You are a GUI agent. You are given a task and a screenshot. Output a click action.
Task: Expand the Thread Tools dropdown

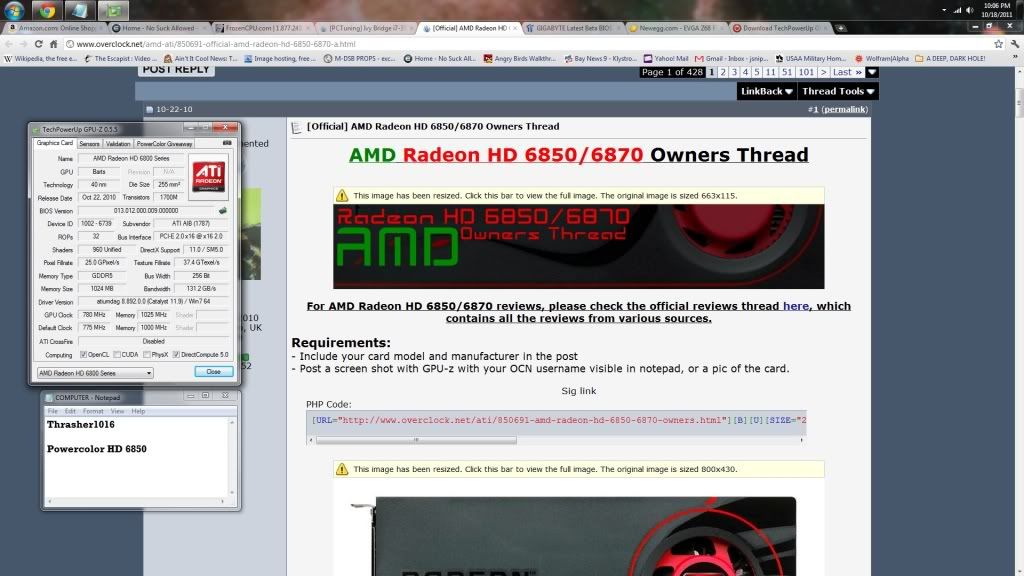pyautogui.click(x=838, y=91)
